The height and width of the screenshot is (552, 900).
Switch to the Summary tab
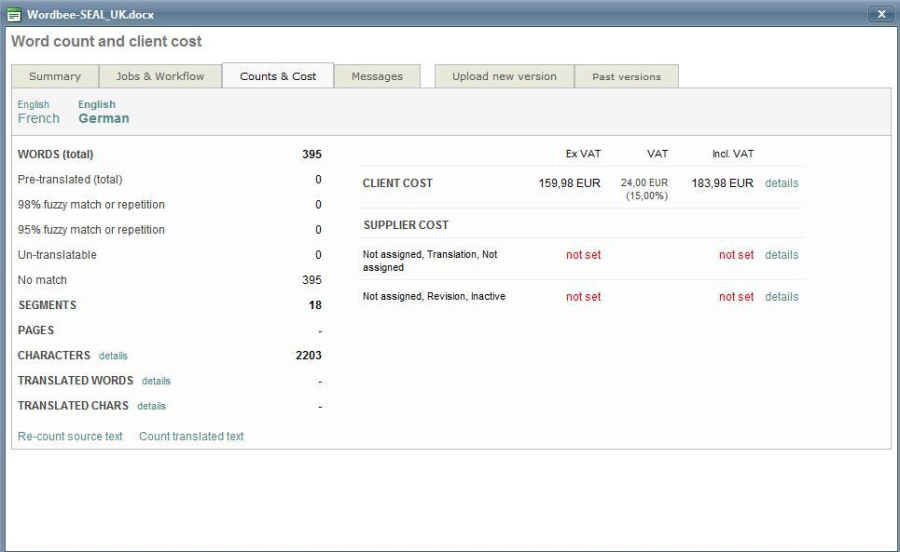click(55, 76)
